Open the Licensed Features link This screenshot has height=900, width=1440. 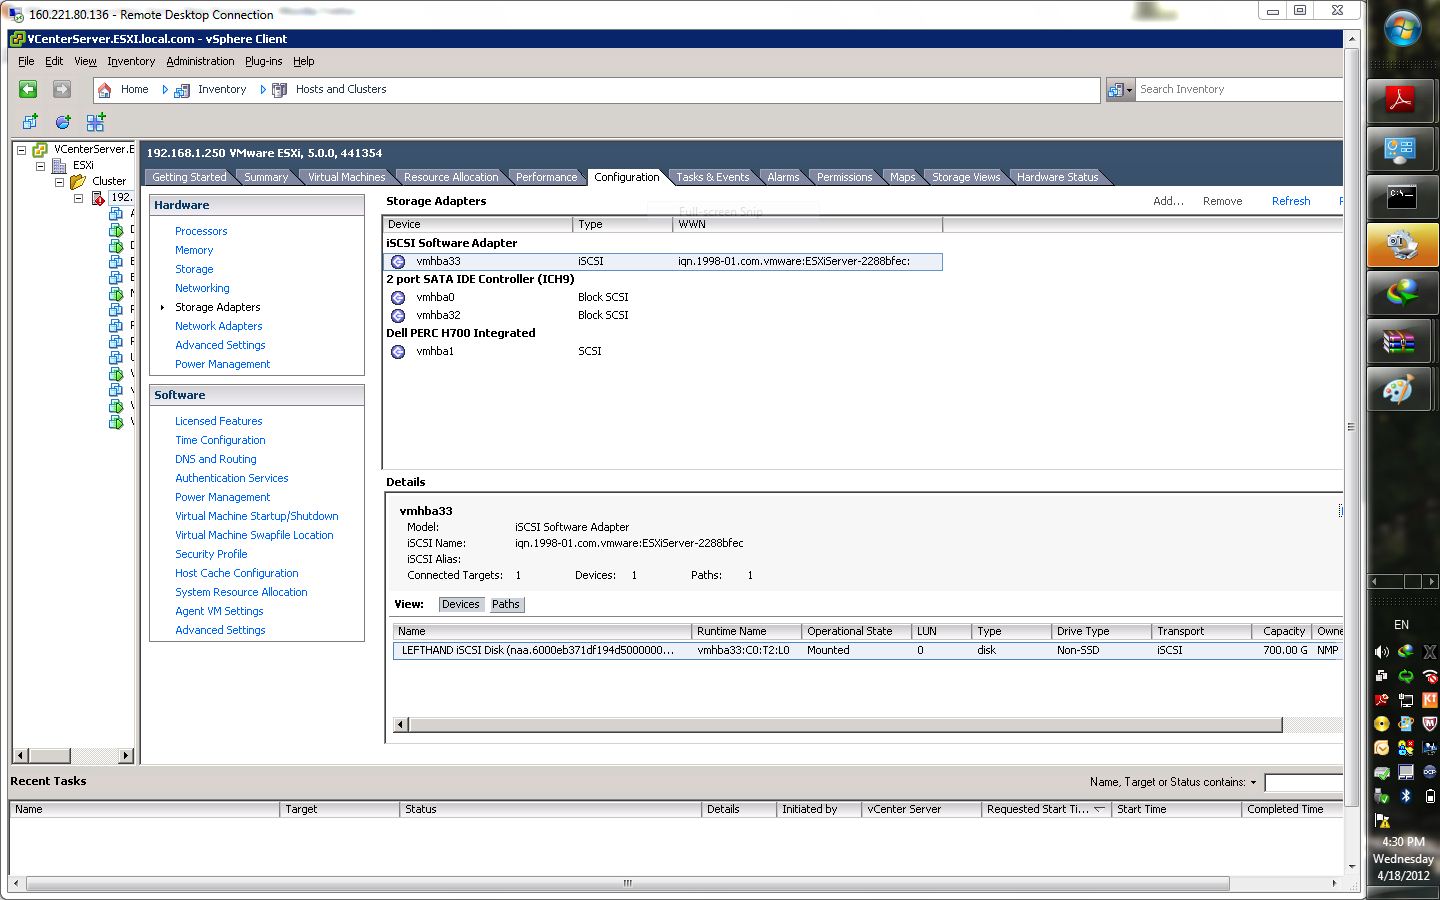pos(219,421)
